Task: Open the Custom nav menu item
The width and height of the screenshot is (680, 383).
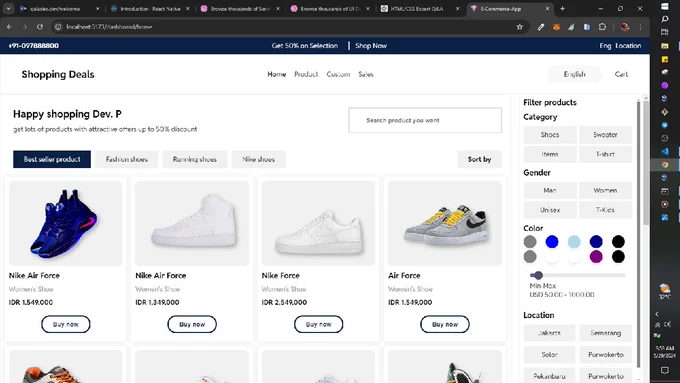Action: click(338, 74)
